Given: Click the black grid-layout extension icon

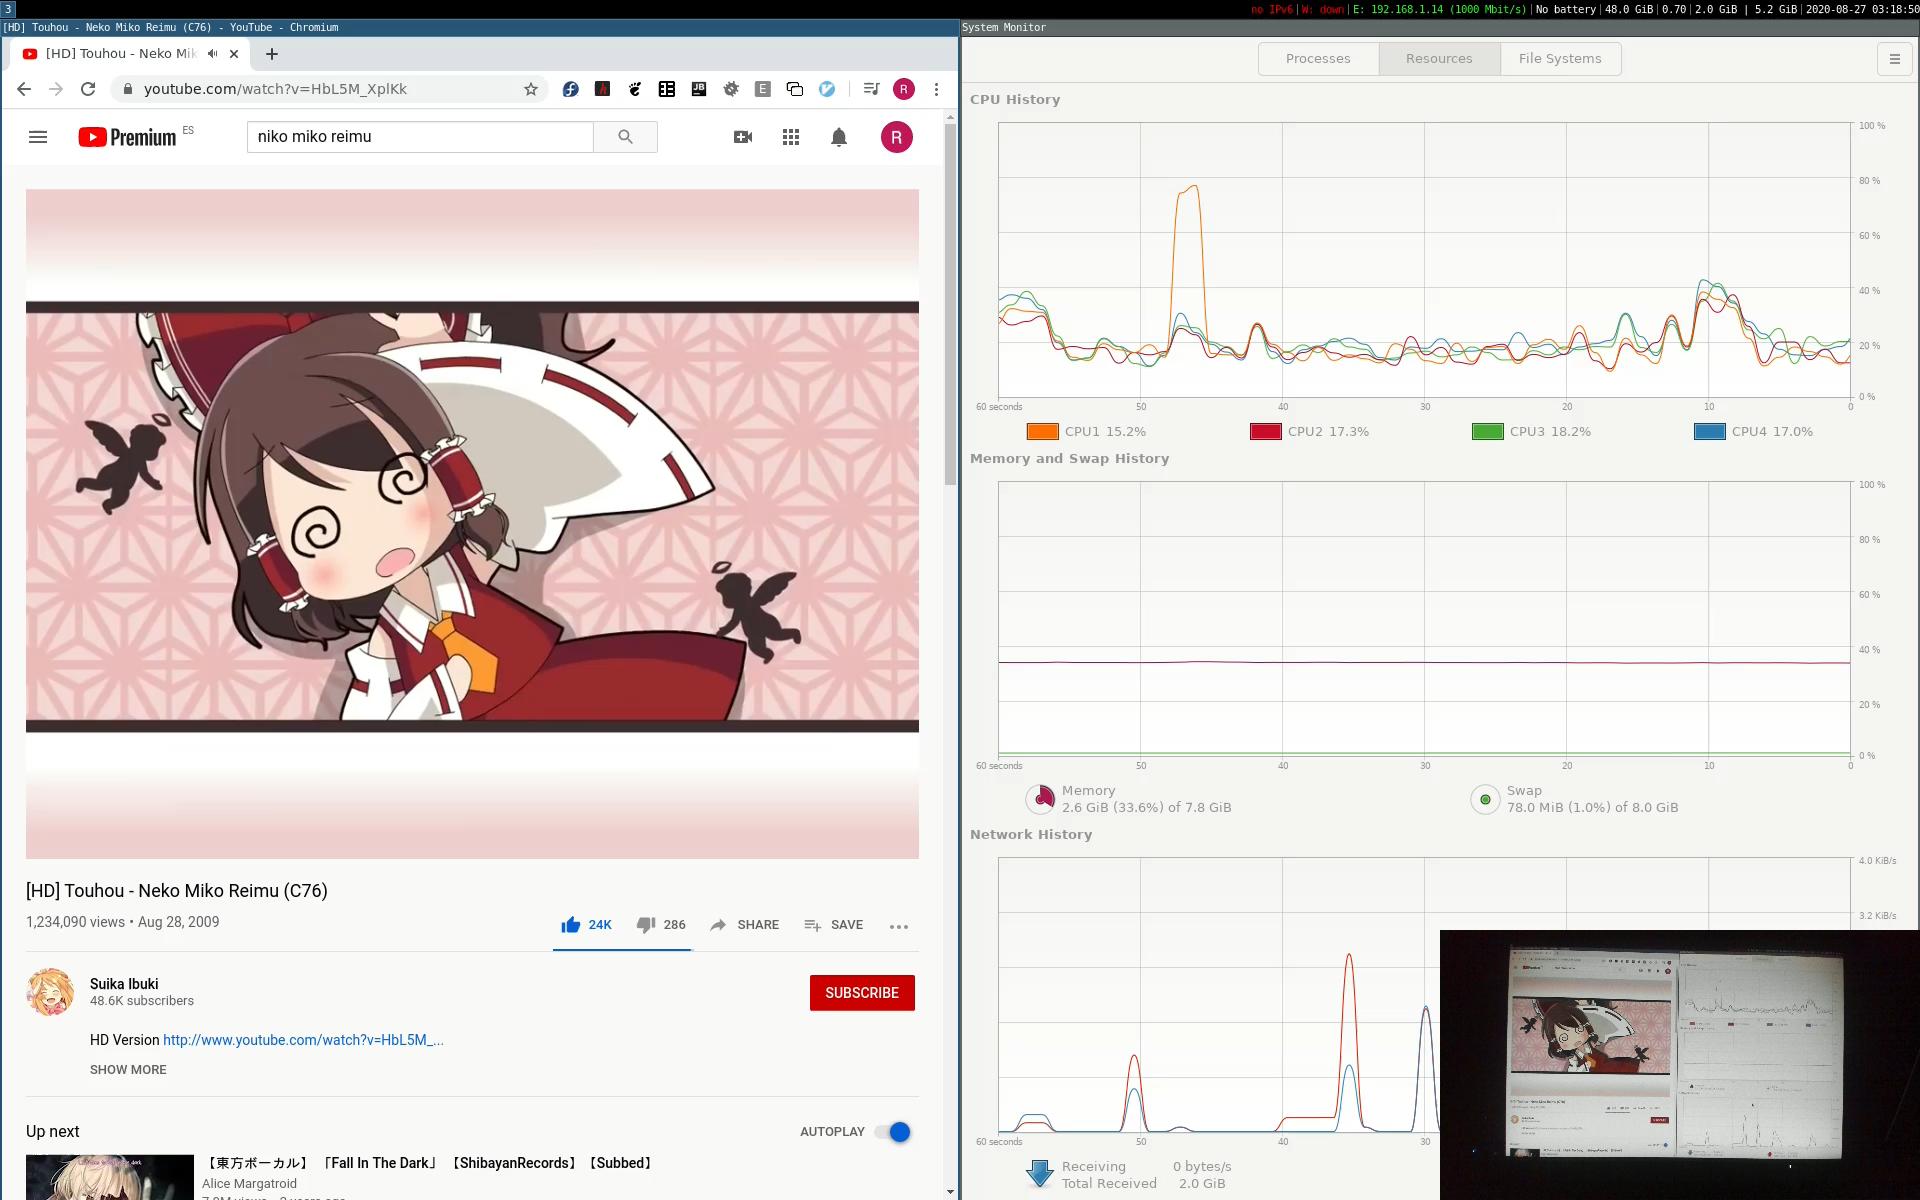Looking at the screenshot, I should 666,89.
